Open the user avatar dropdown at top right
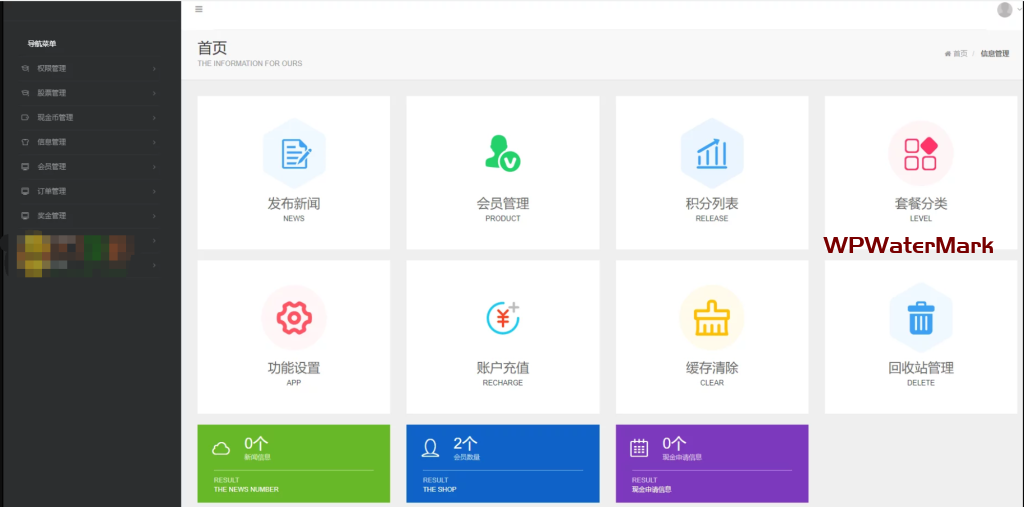Image resolution: width=1024 pixels, height=507 pixels. point(1006,10)
